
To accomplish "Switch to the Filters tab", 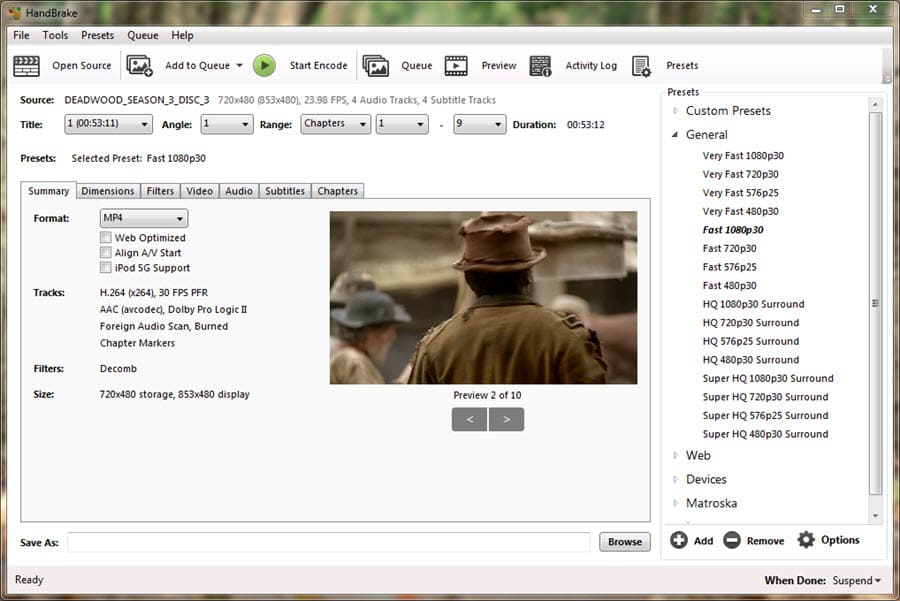I will [x=160, y=191].
